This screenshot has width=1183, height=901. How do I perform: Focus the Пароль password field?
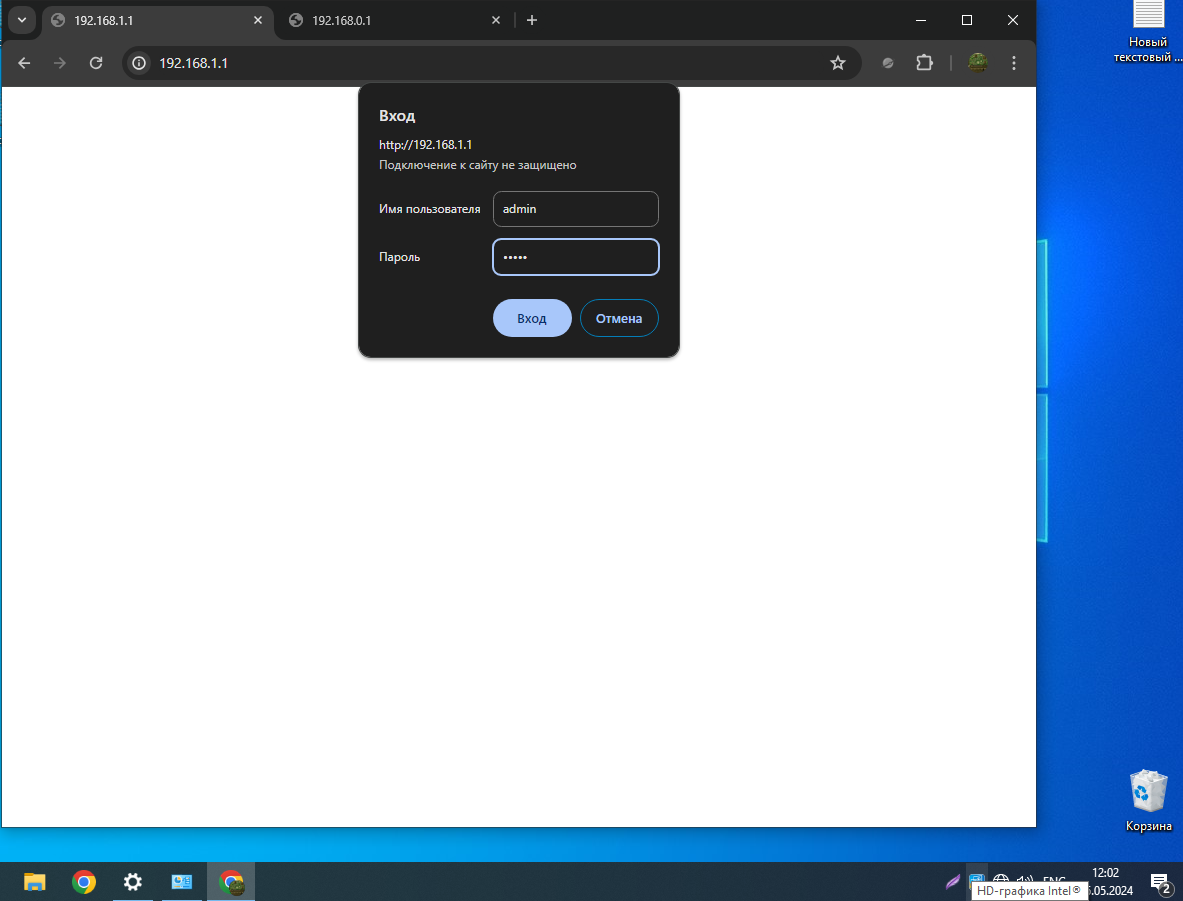[x=576, y=257]
